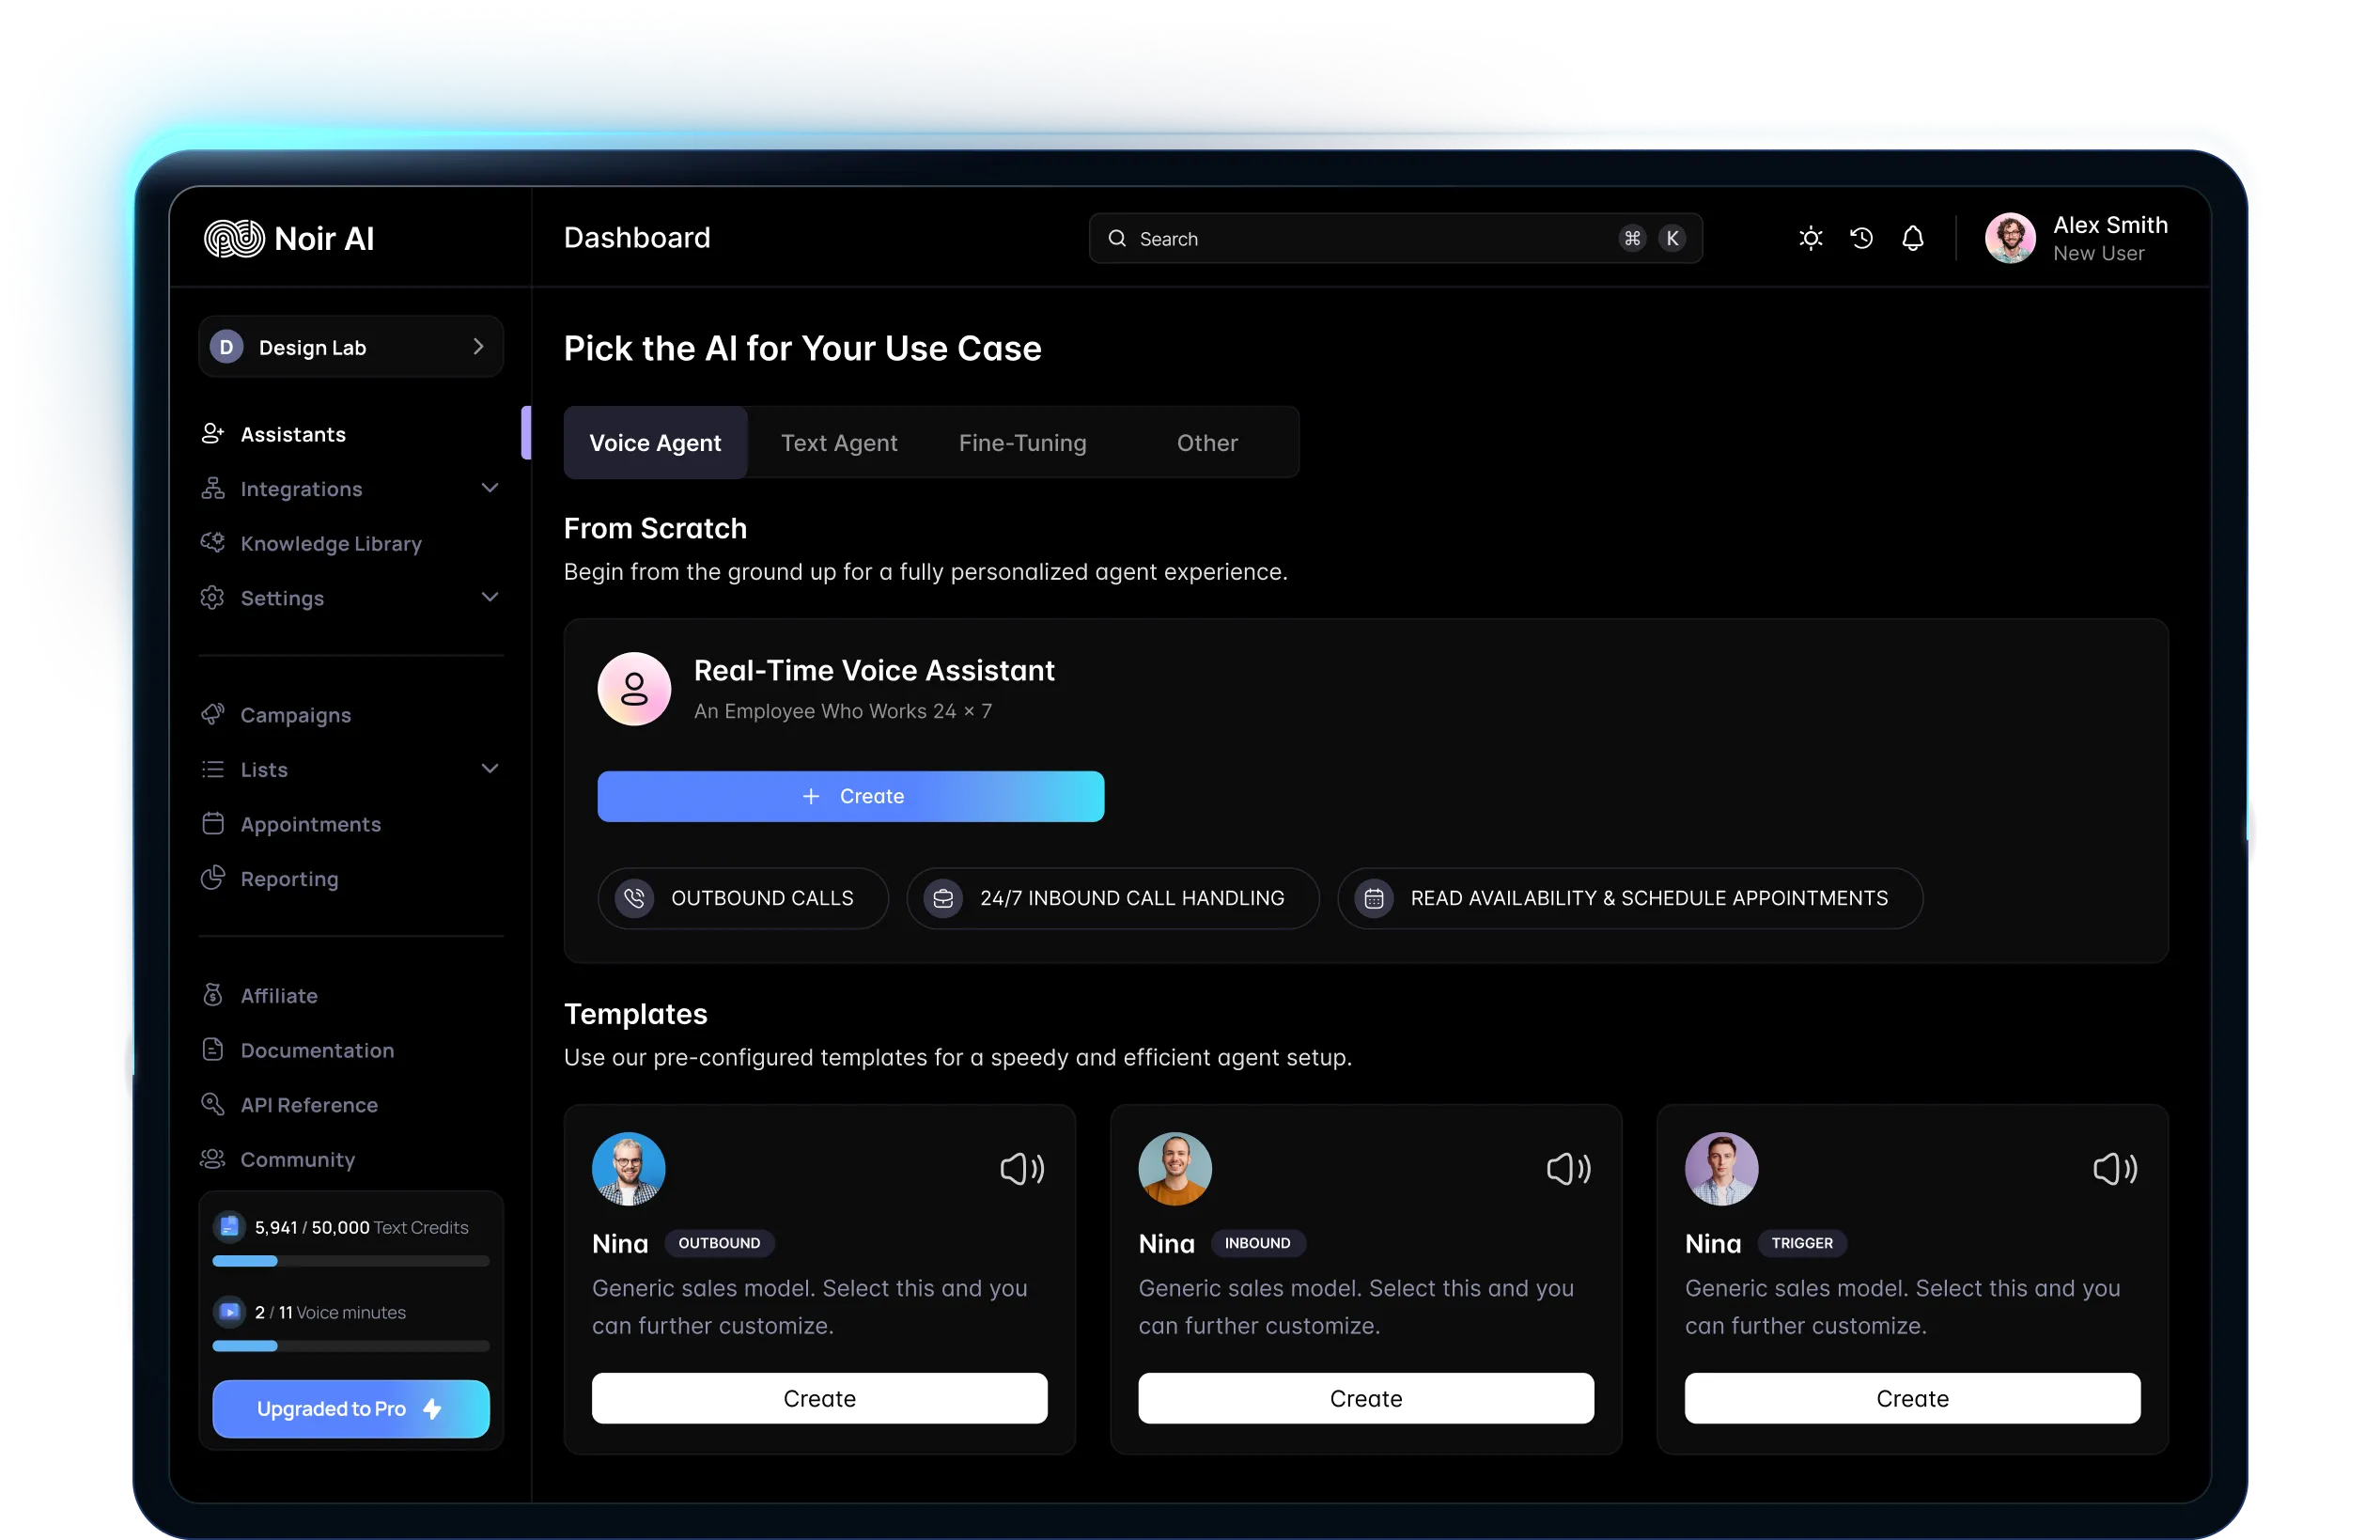Switch to the Fine-Tuning tab
This screenshot has height=1540, width=2380.
pyautogui.click(x=1022, y=442)
